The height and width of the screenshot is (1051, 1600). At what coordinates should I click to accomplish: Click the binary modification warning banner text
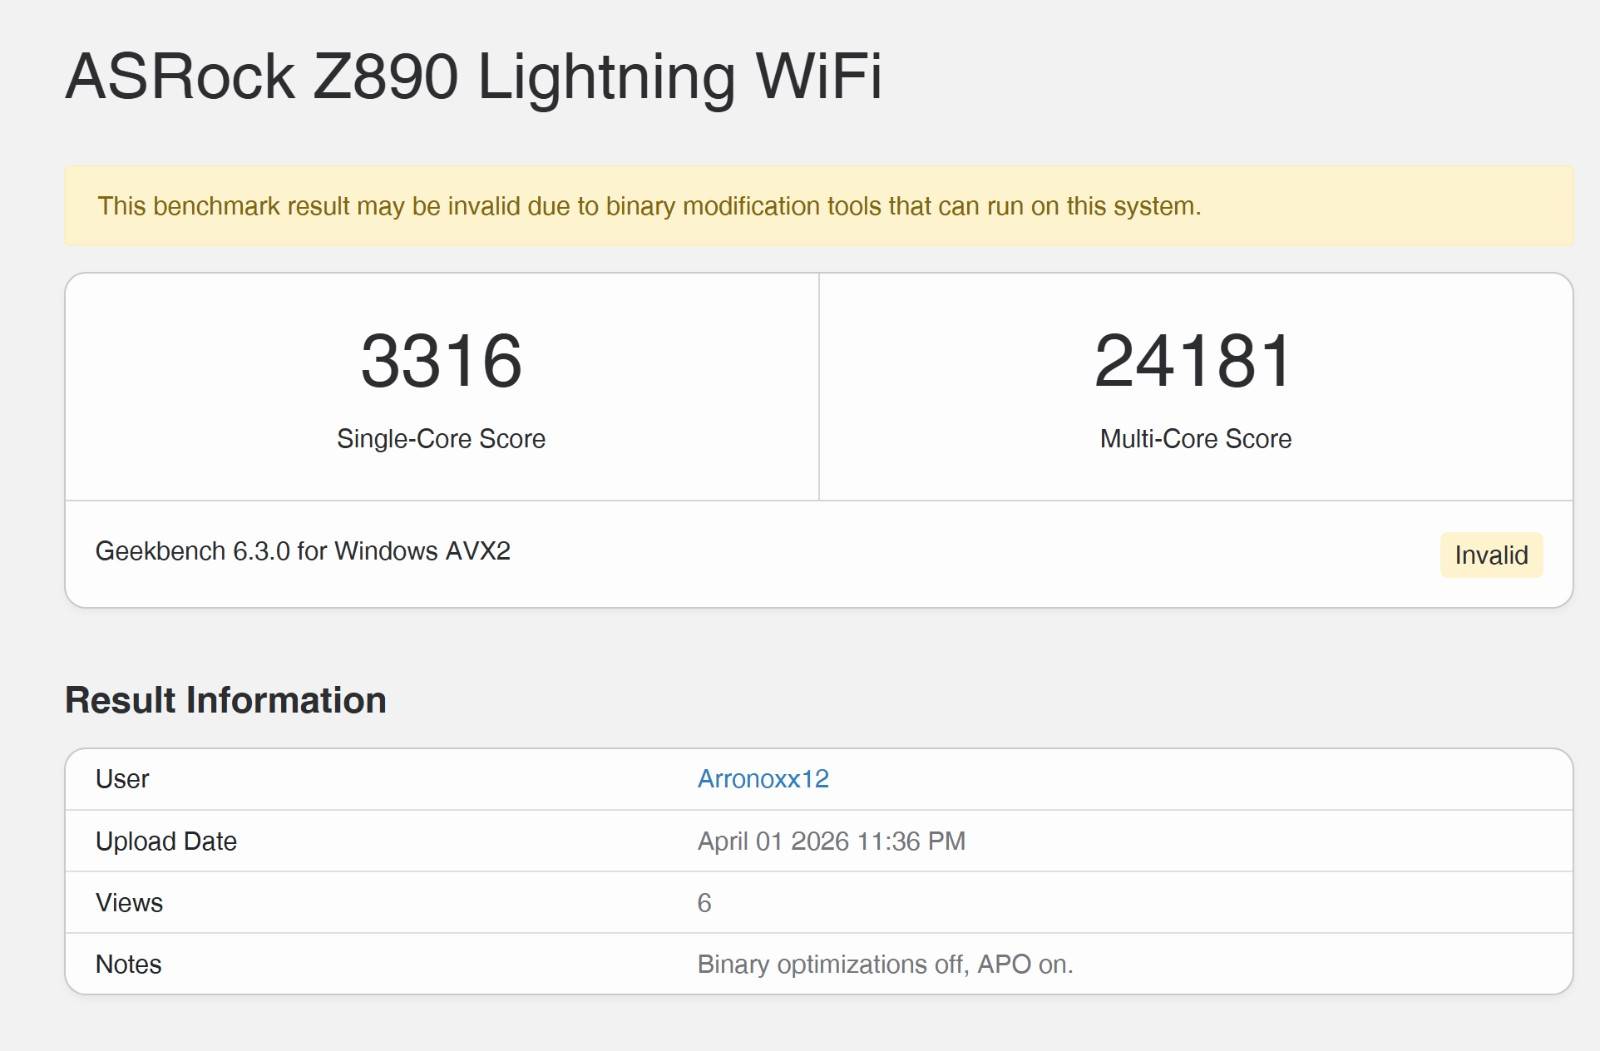(x=648, y=206)
